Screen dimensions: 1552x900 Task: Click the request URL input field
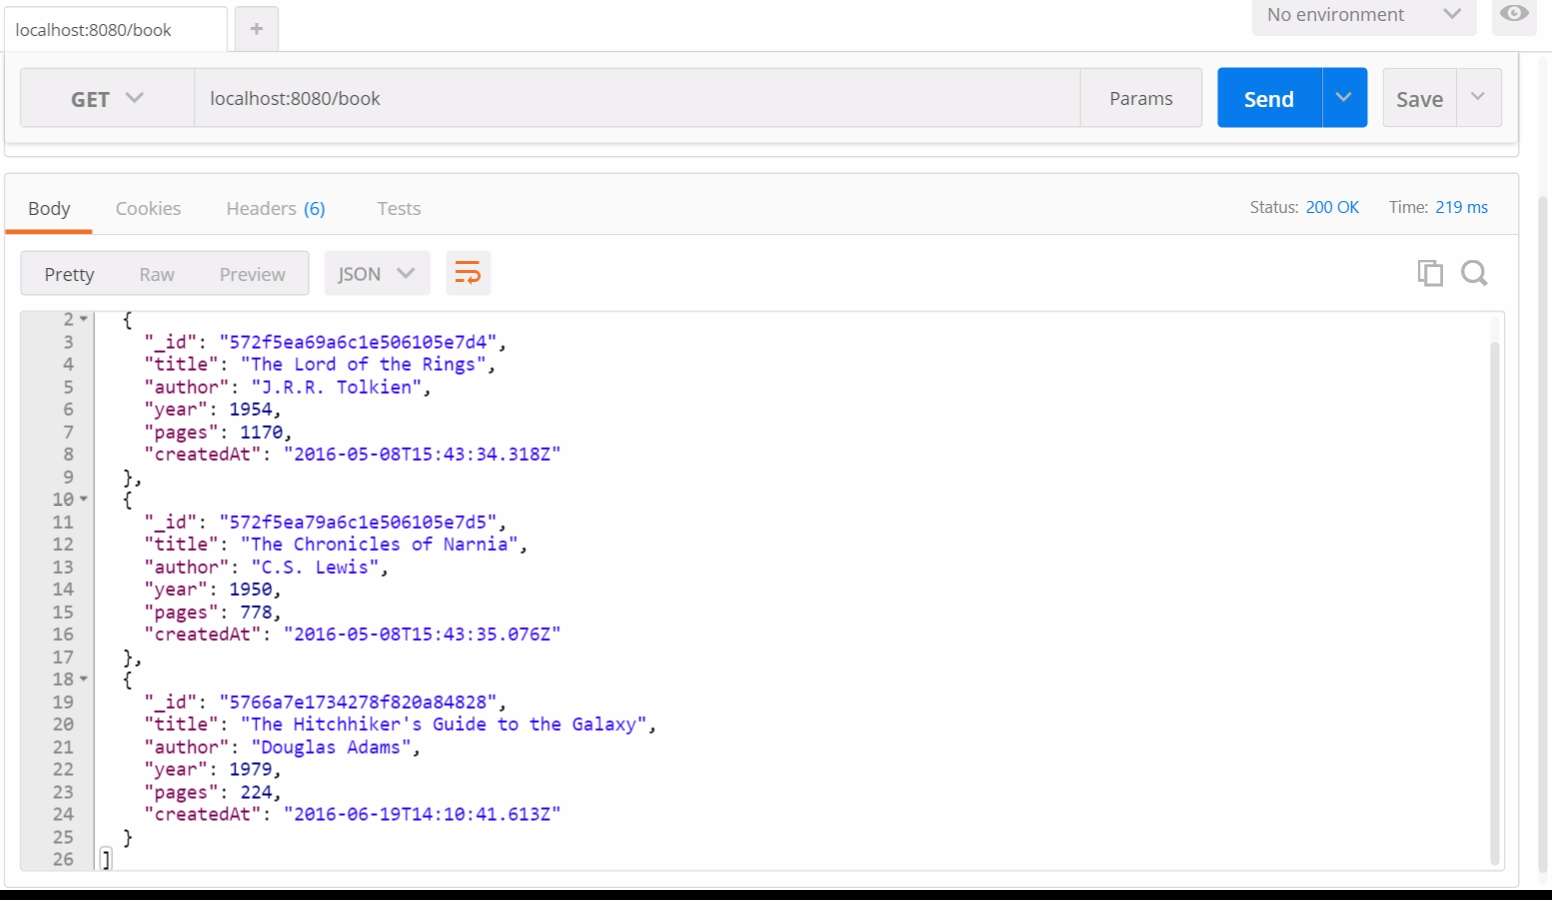tap(636, 98)
